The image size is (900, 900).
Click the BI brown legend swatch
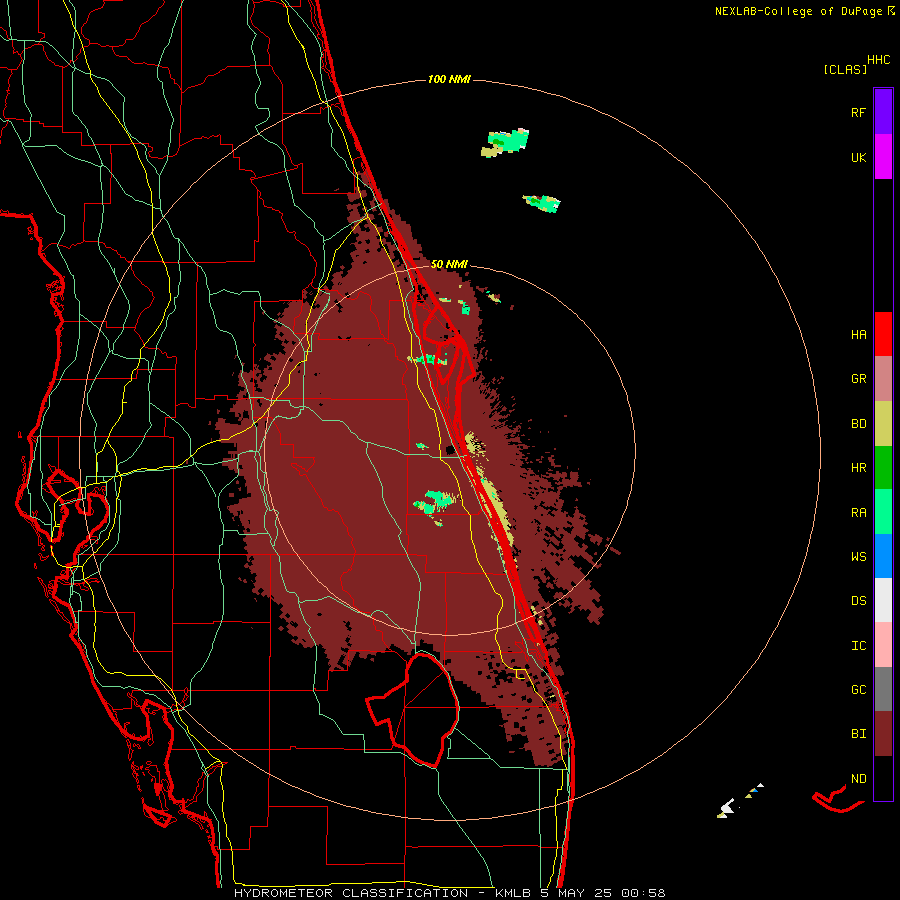coord(883,734)
